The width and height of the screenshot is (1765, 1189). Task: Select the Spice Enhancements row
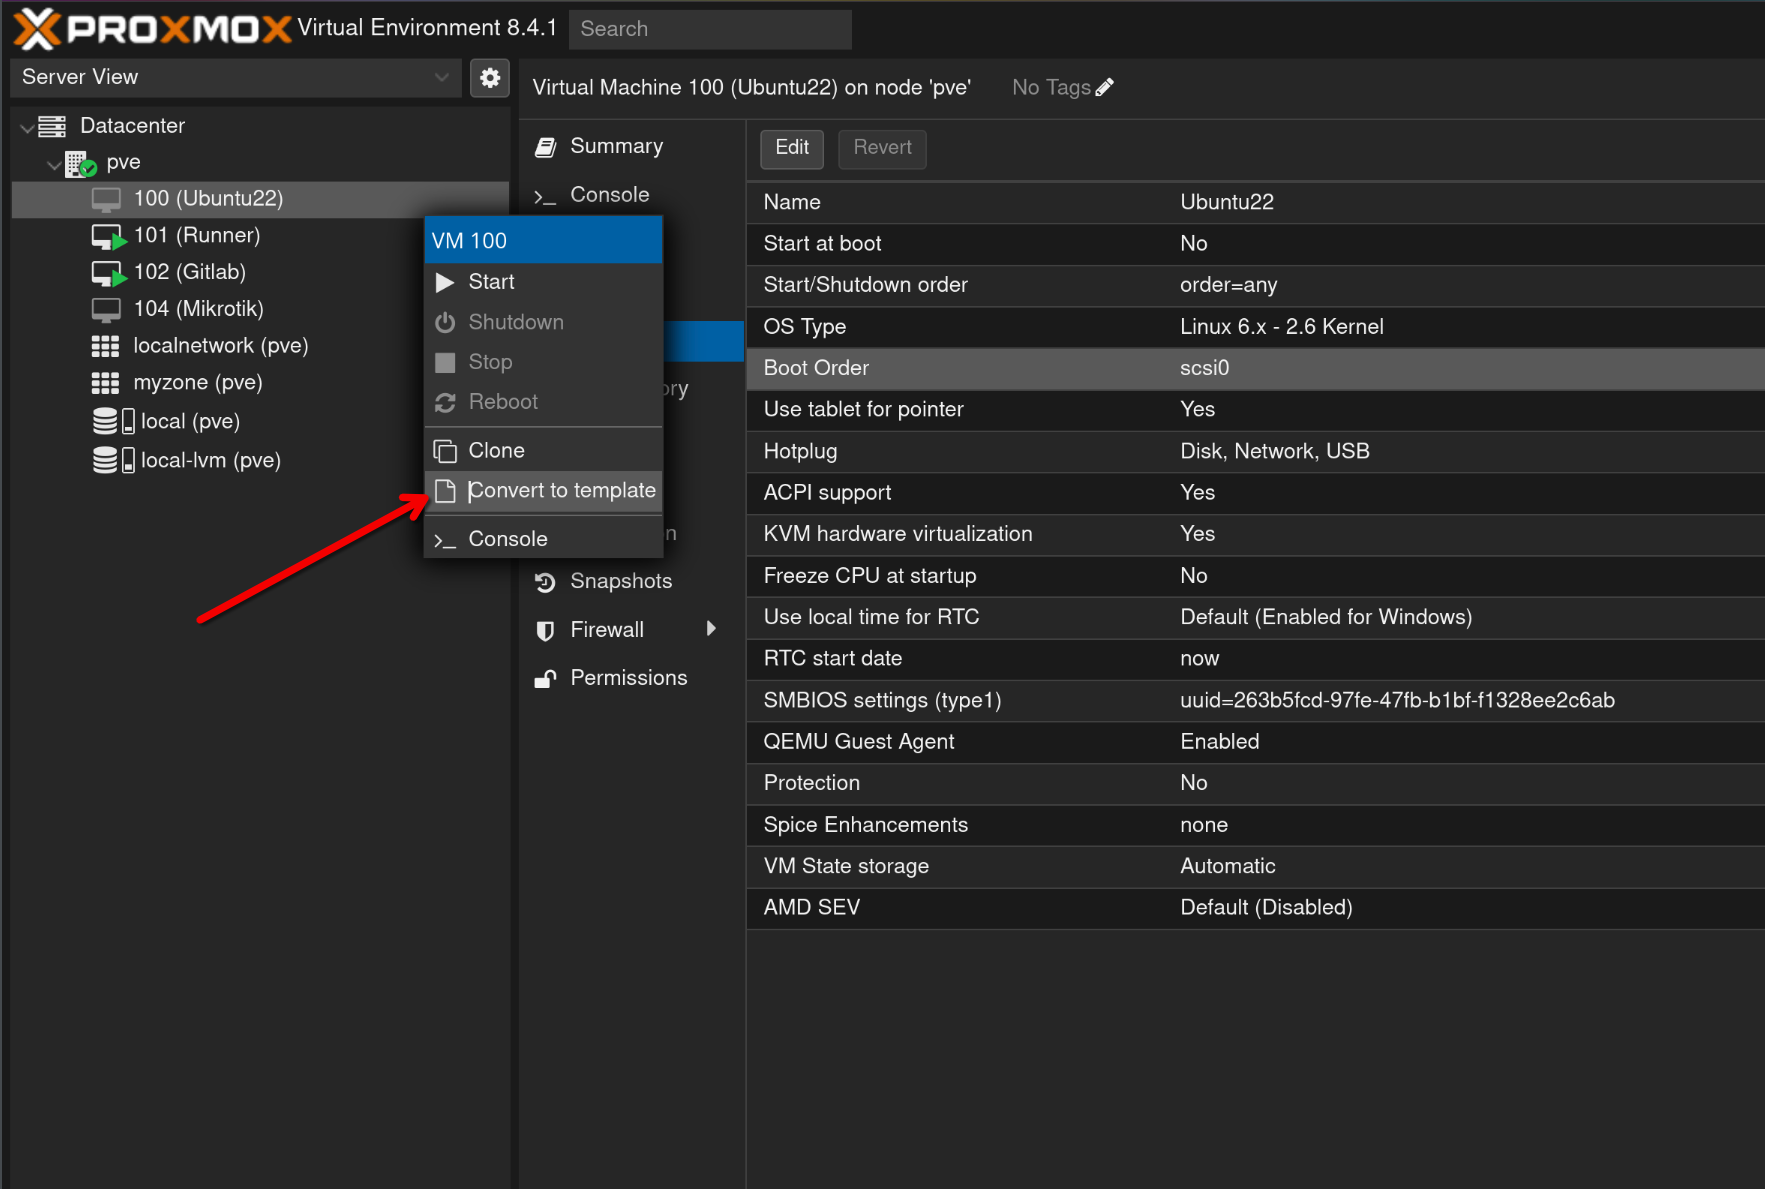pos(1256,825)
